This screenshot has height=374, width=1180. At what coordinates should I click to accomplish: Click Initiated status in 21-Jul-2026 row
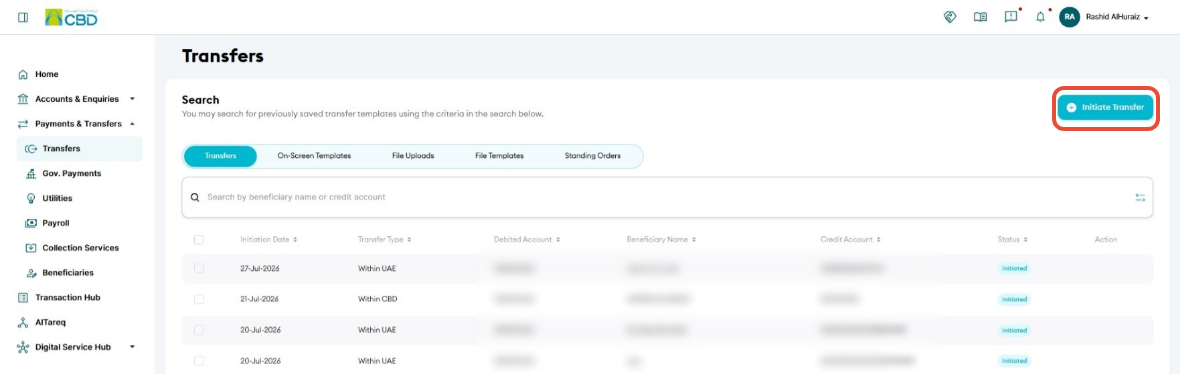coord(1014,299)
